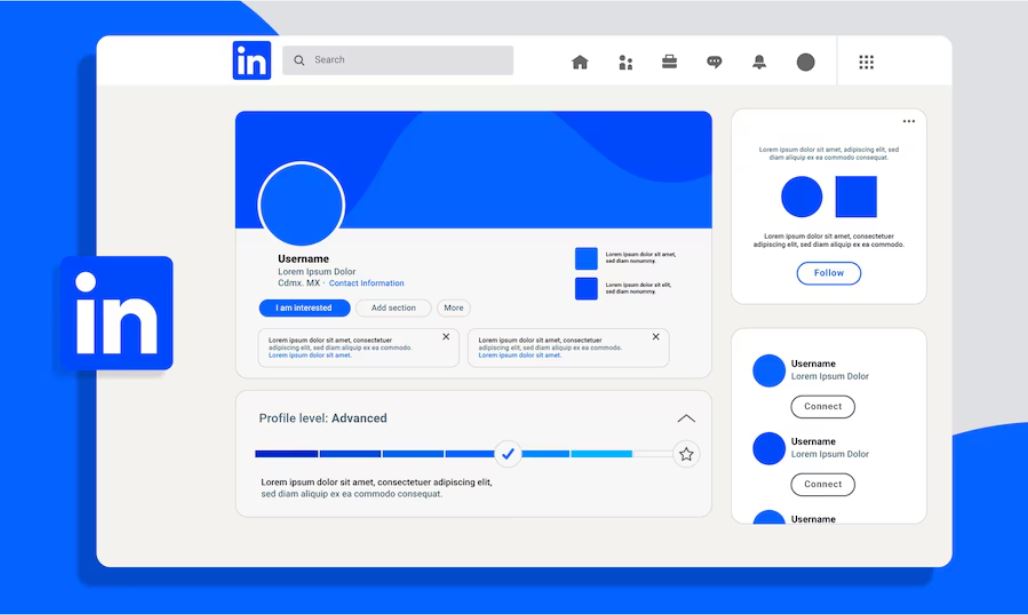Click the Cdmx. MX location text
1028x615 pixels.
(x=299, y=283)
